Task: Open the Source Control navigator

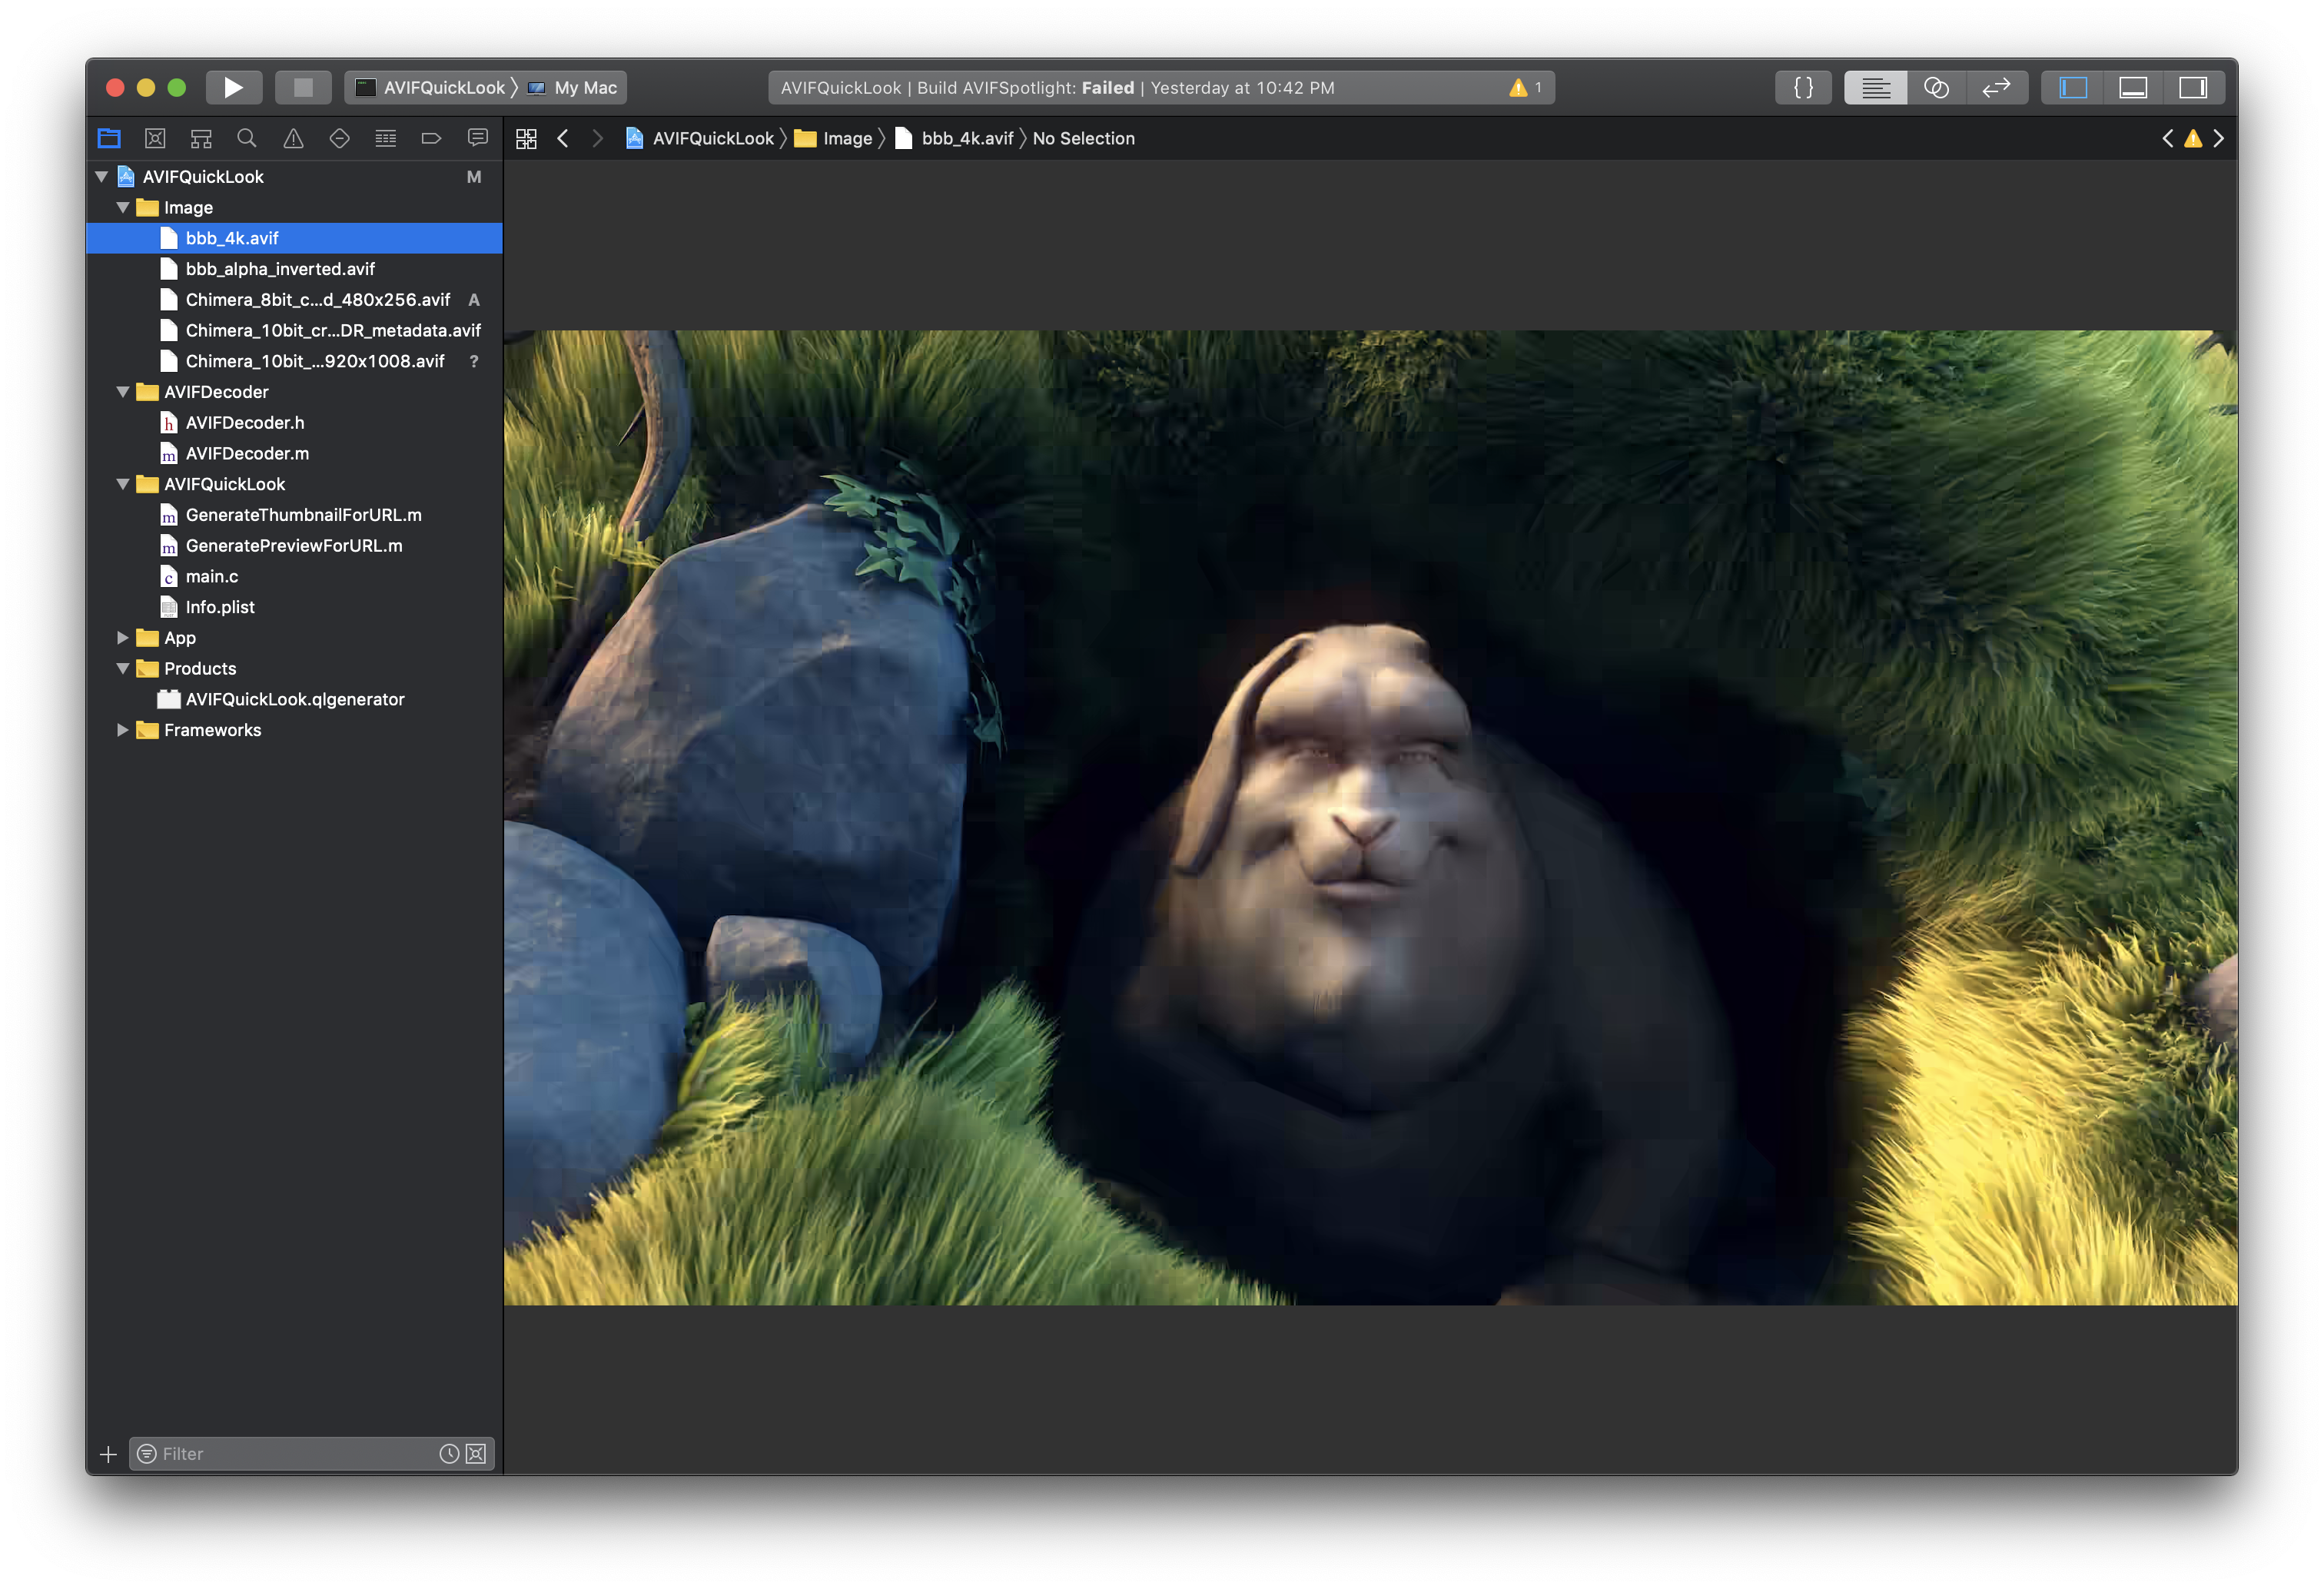Action: (x=155, y=138)
